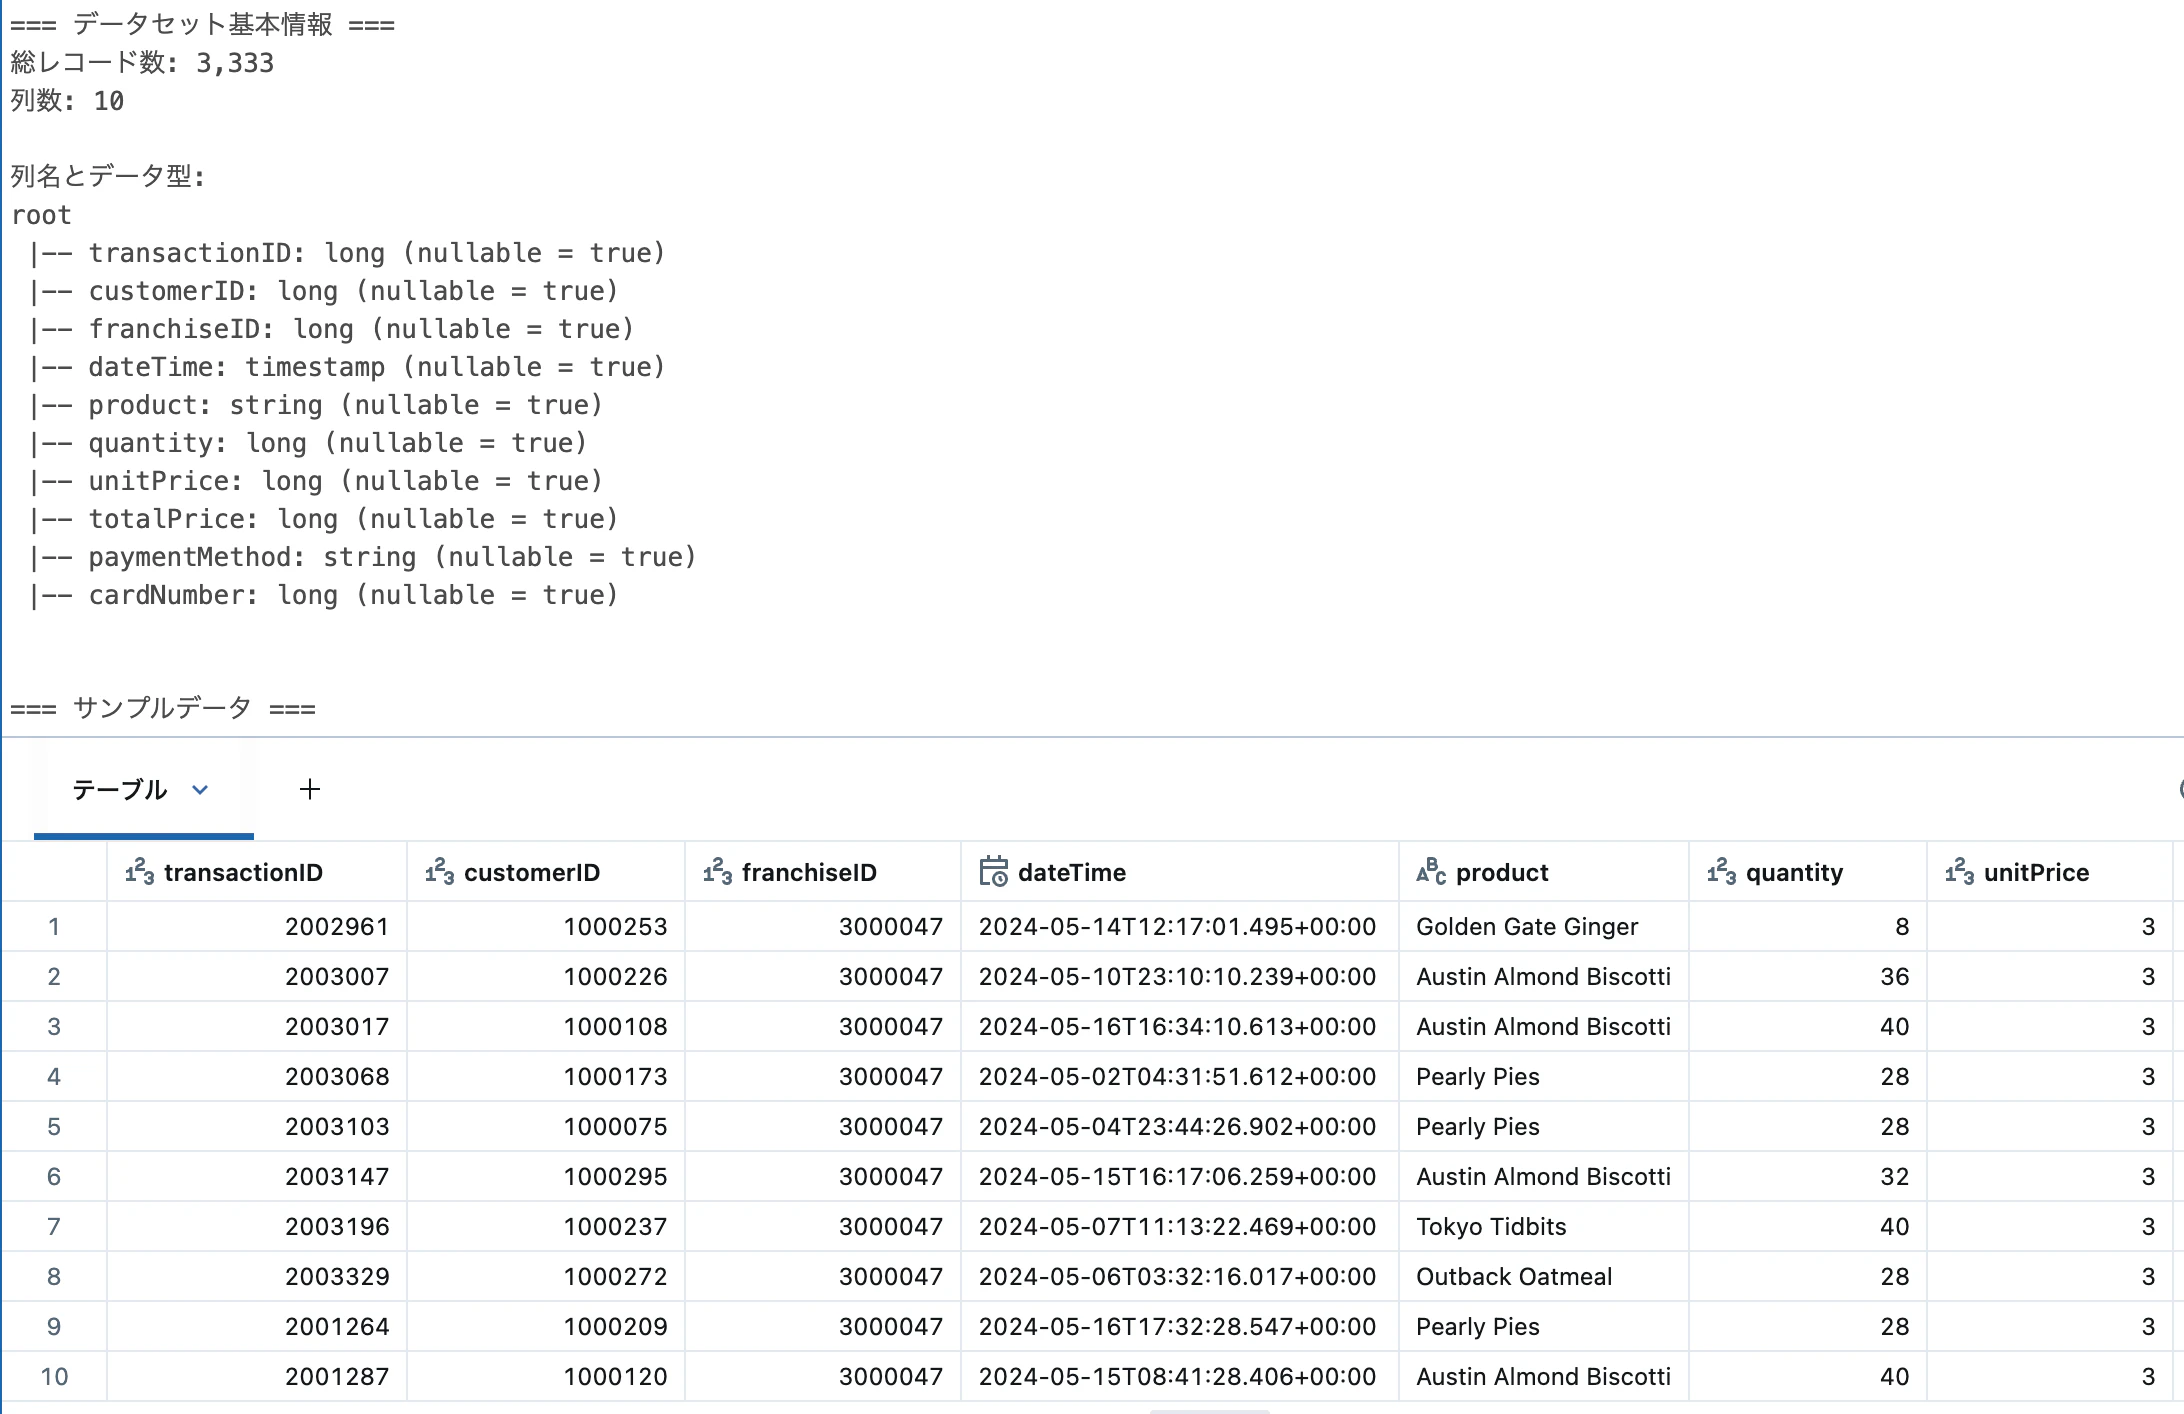The width and height of the screenshot is (2184, 1414).
Task: Sort by the transactionID column header
Action: [257, 872]
